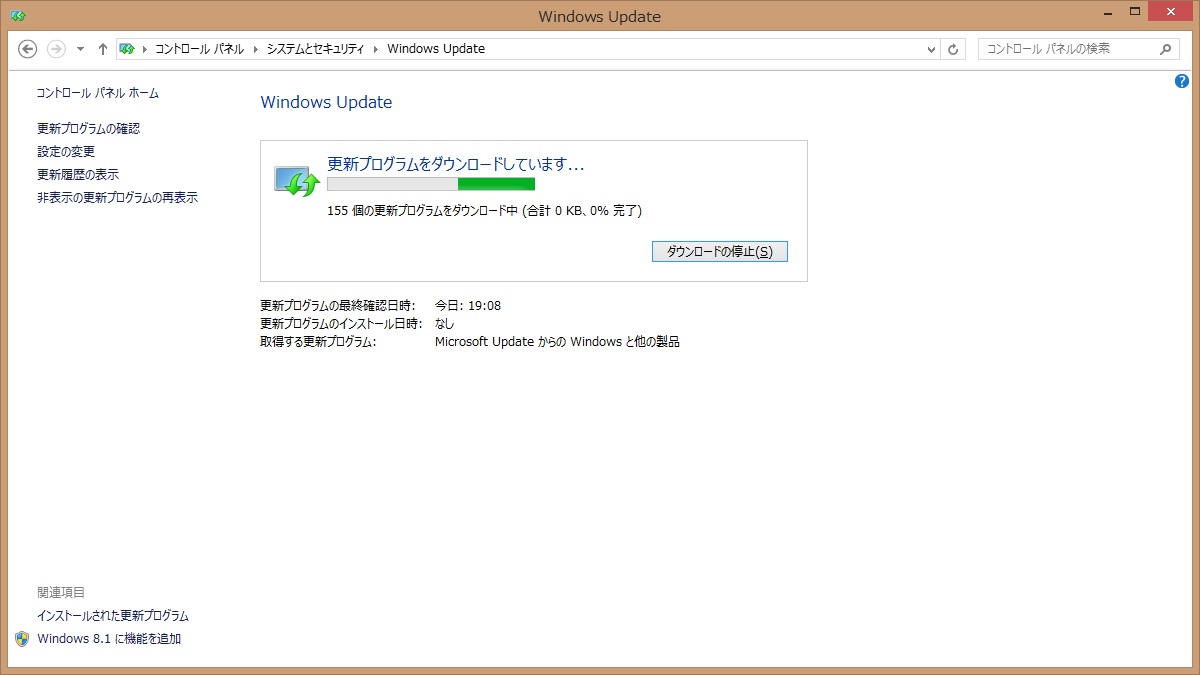Click the shield icon beside Windows 8.1 に機能を追加
The height and width of the screenshot is (675, 1200).
pyautogui.click(x=22, y=639)
